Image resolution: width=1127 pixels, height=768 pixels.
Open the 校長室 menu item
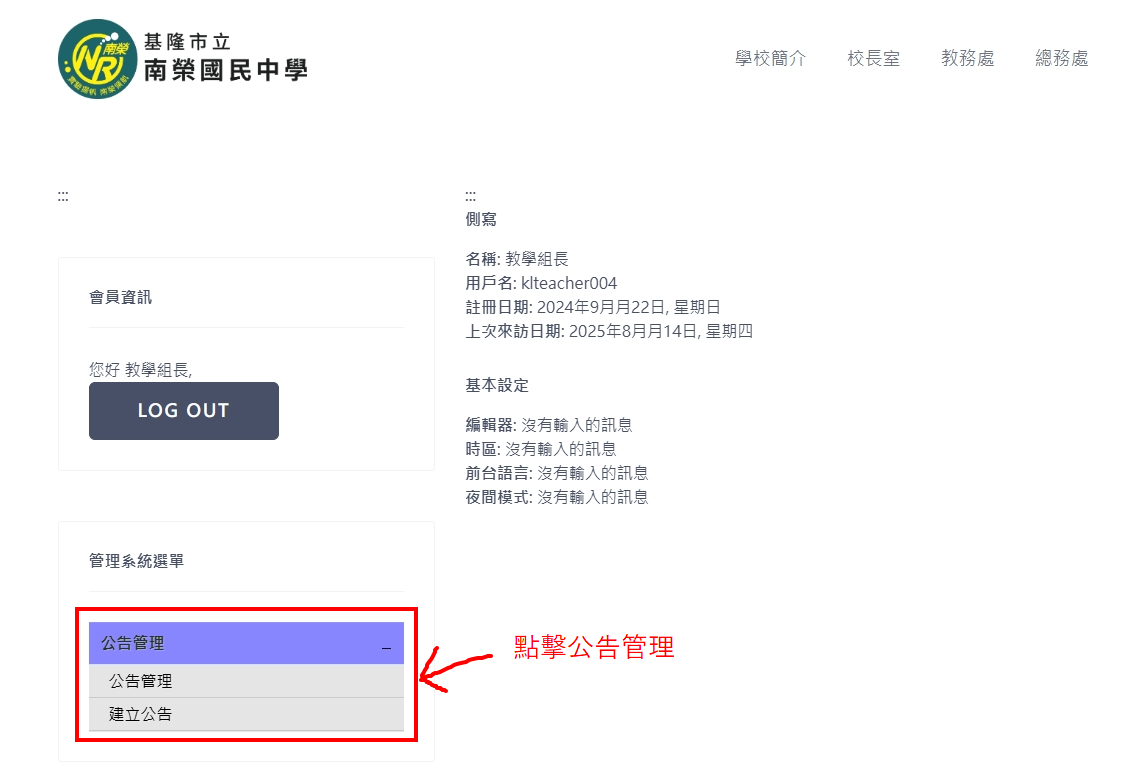[x=872, y=59]
